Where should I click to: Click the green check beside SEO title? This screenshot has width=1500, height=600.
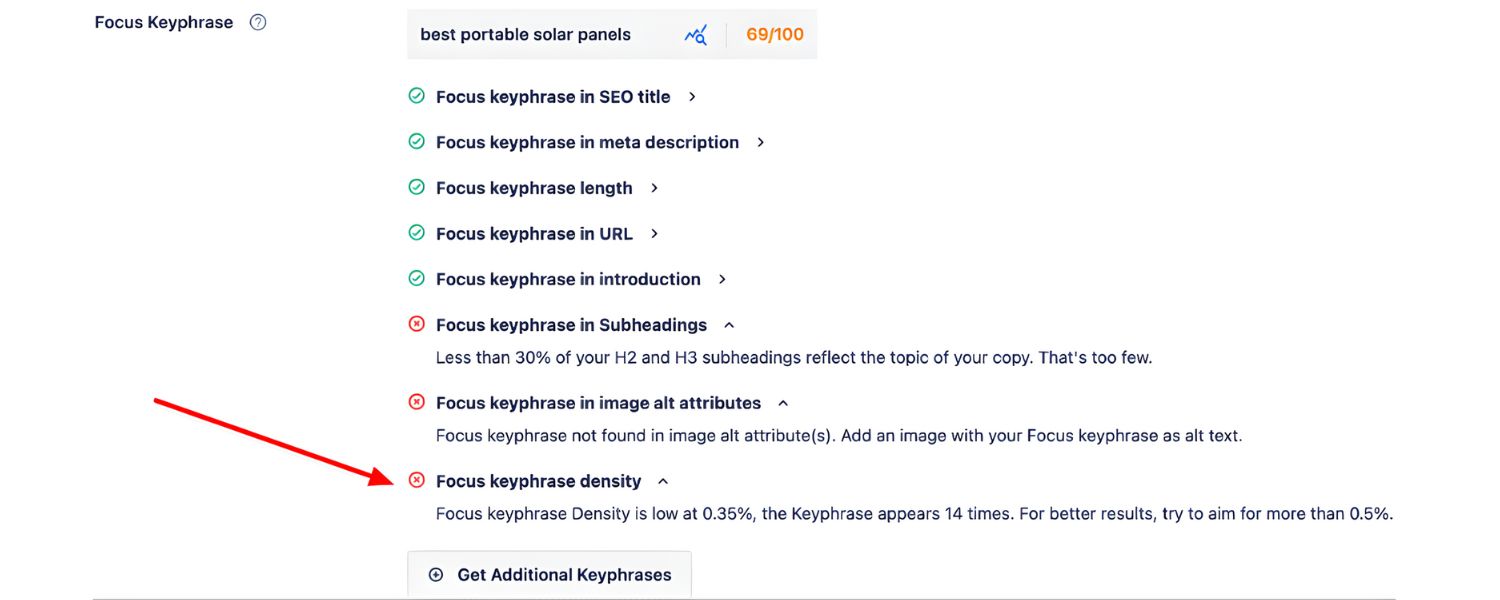pos(417,96)
